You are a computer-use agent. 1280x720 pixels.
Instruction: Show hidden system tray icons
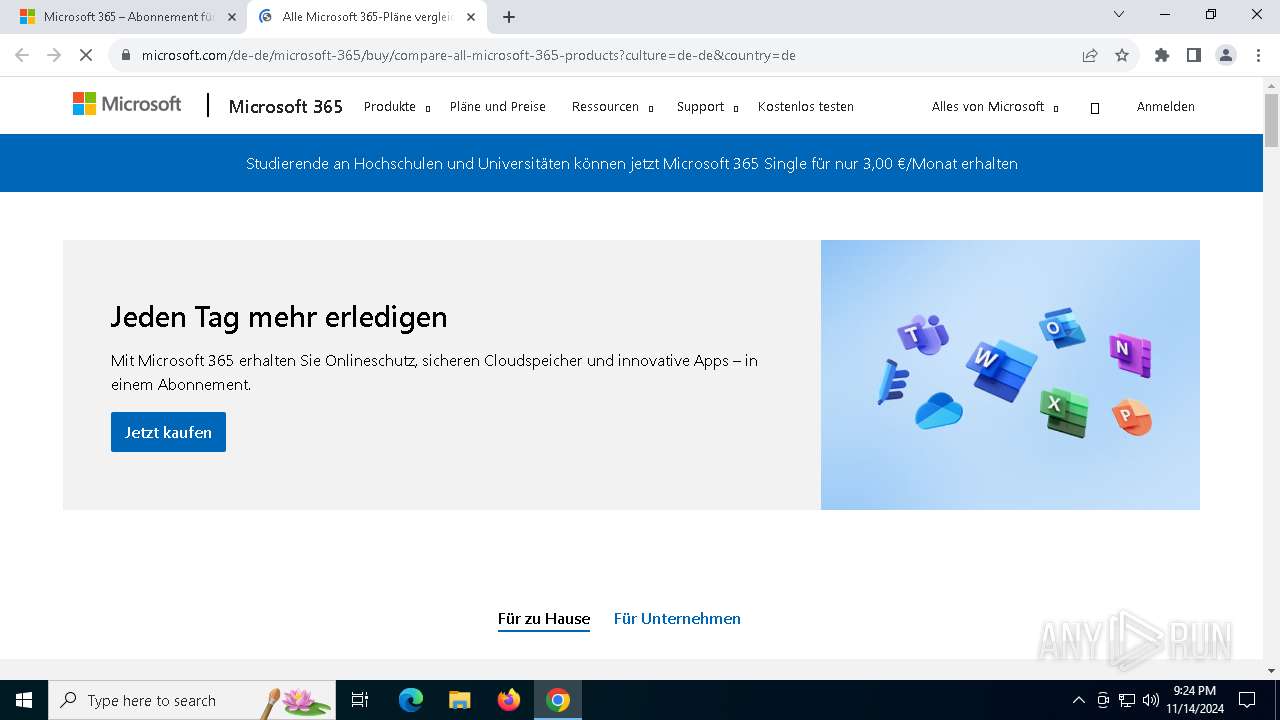point(1078,700)
